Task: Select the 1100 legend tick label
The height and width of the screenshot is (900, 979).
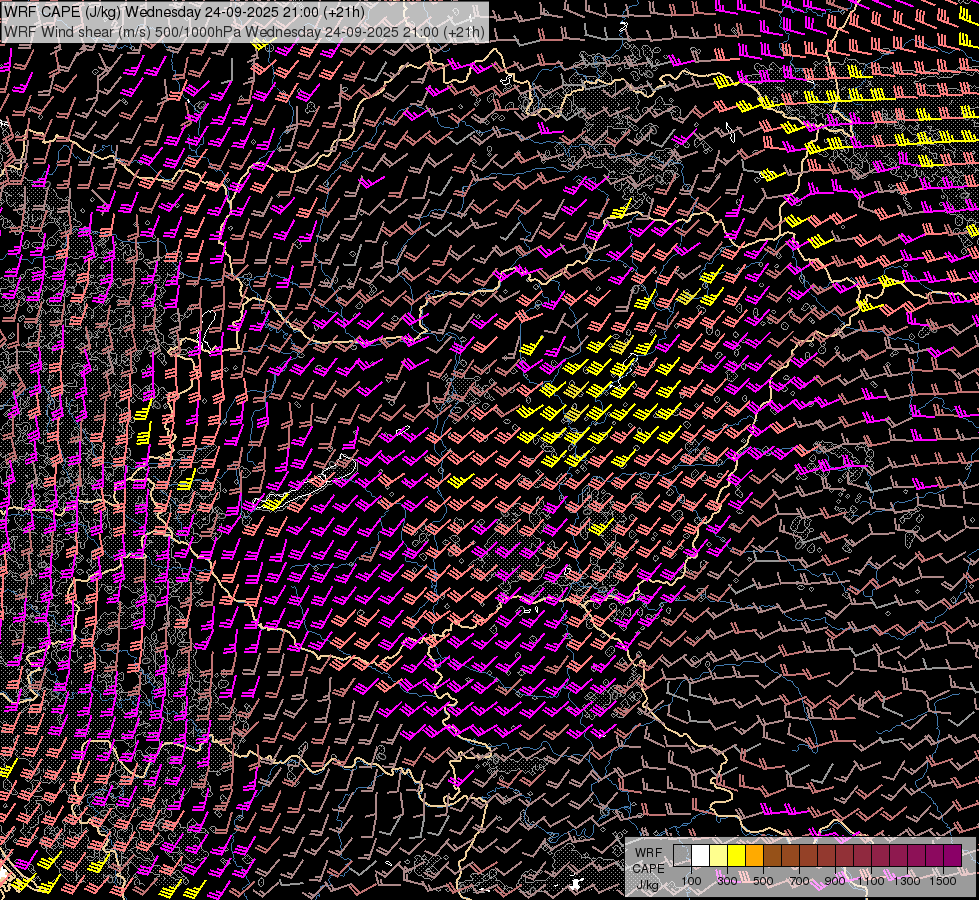Action: [871, 881]
